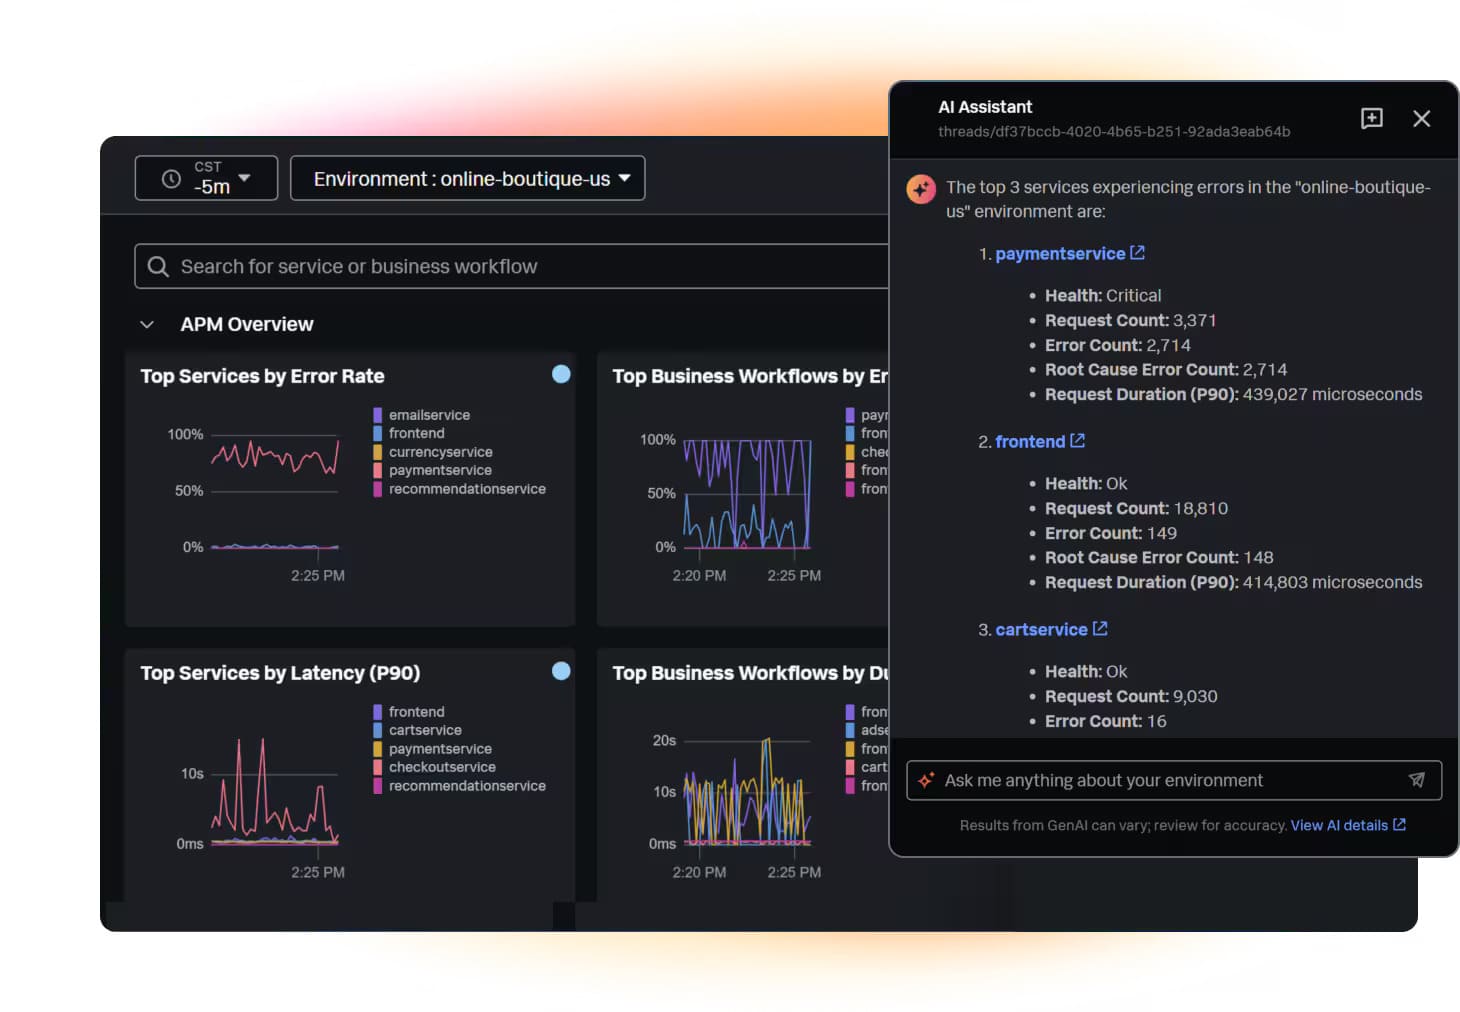Click the sparkle icon inside the ask field
Image resolution: width=1460 pixels, height=1012 pixels.
coord(927,780)
